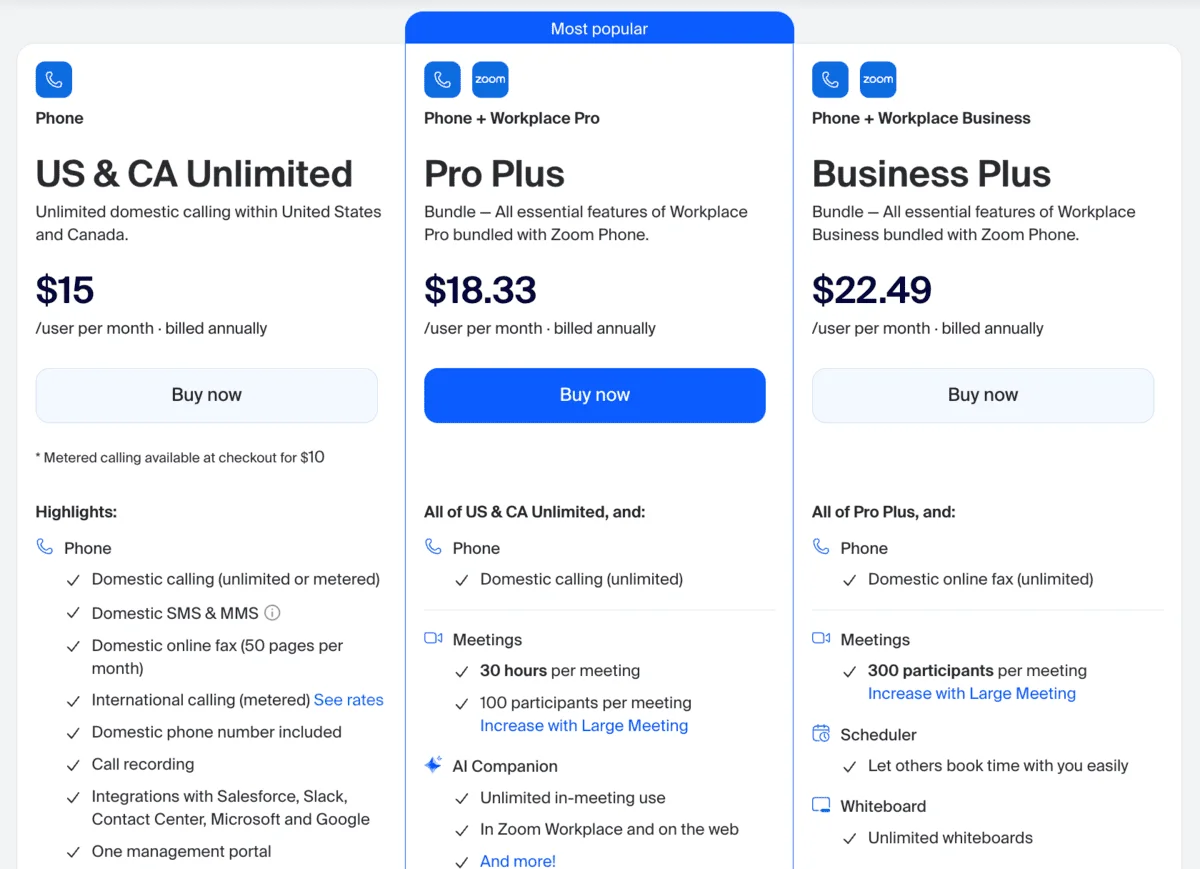Click the phone handset icon on Pro Plus card
Image resolution: width=1200 pixels, height=869 pixels.
442,79
